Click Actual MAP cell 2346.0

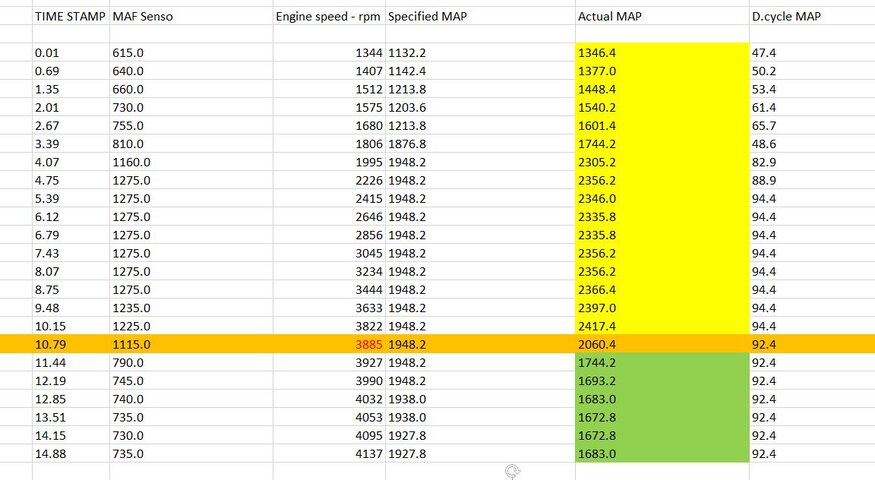tap(662, 199)
